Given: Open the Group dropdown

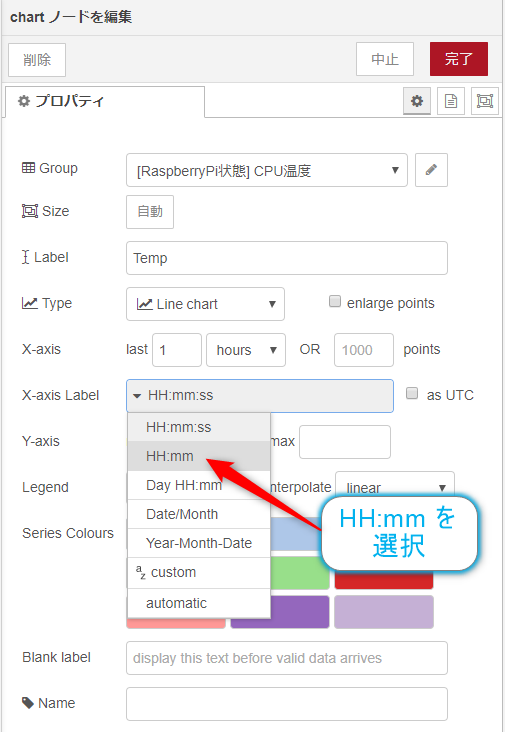Looking at the screenshot, I should [267, 170].
